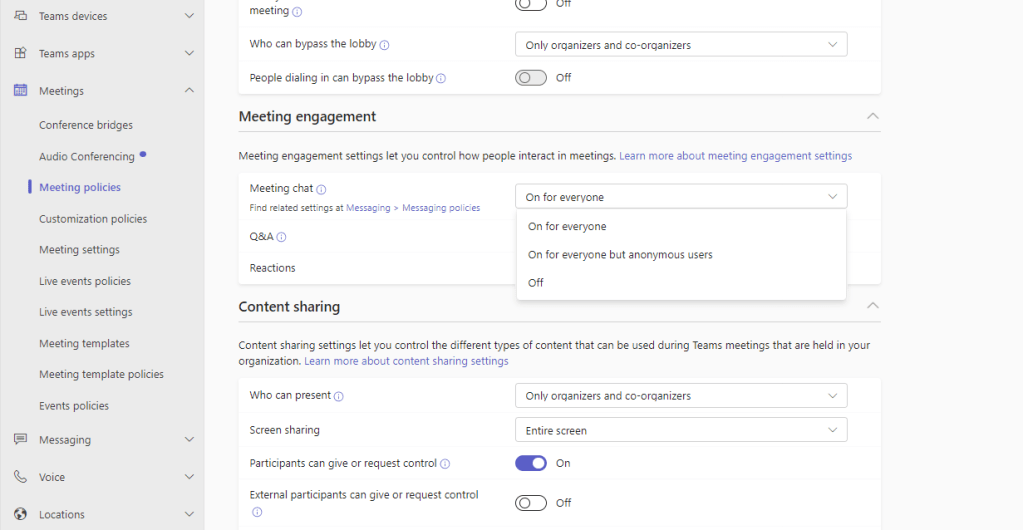1023x530 pixels.
Task: Click the Meetings calendar icon in sidebar
Action: click(20, 91)
